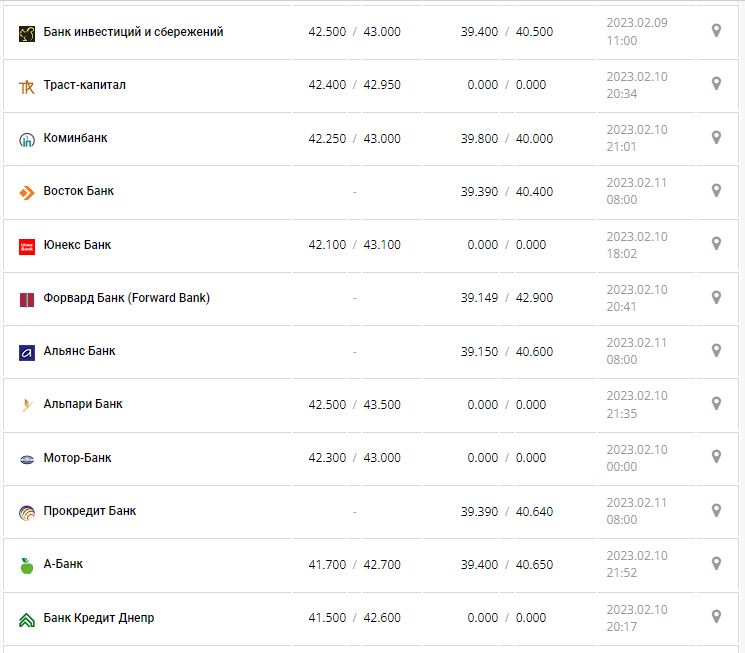This screenshot has width=745, height=653.
Task: Click the Мотор-Банк name link
Action: (x=78, y=458)
